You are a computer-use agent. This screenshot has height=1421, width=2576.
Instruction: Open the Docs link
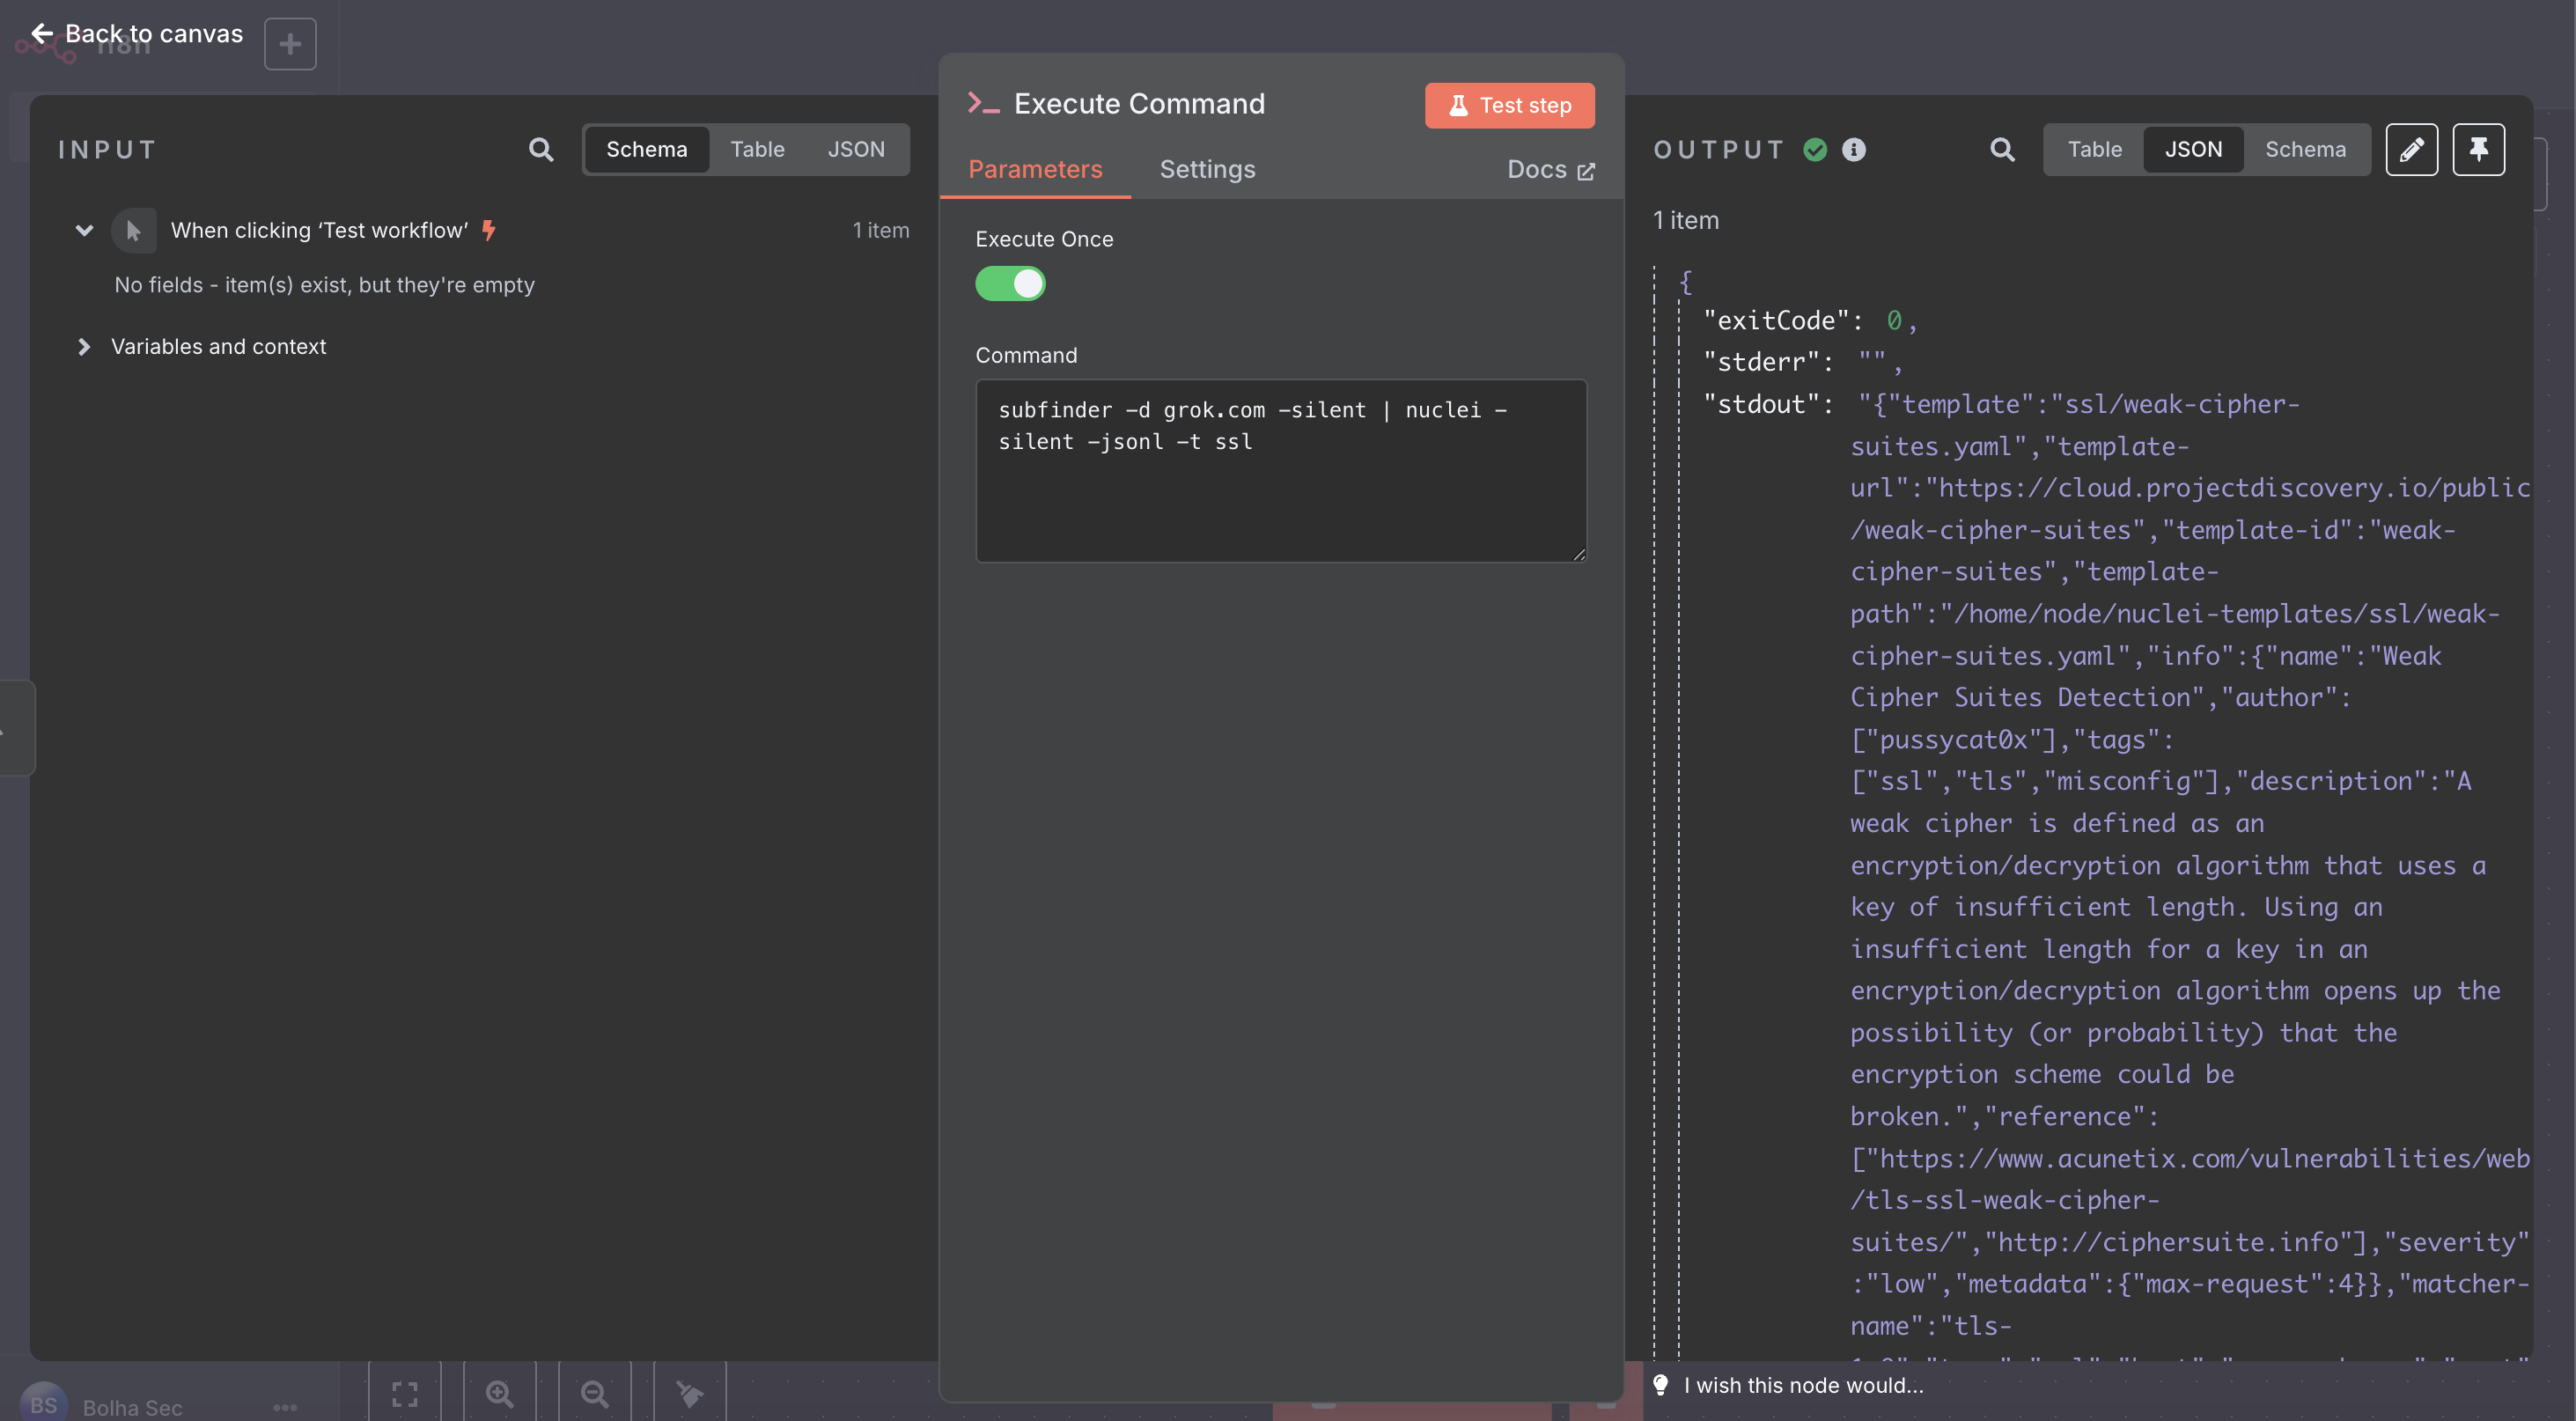(x=1550, y=170)
